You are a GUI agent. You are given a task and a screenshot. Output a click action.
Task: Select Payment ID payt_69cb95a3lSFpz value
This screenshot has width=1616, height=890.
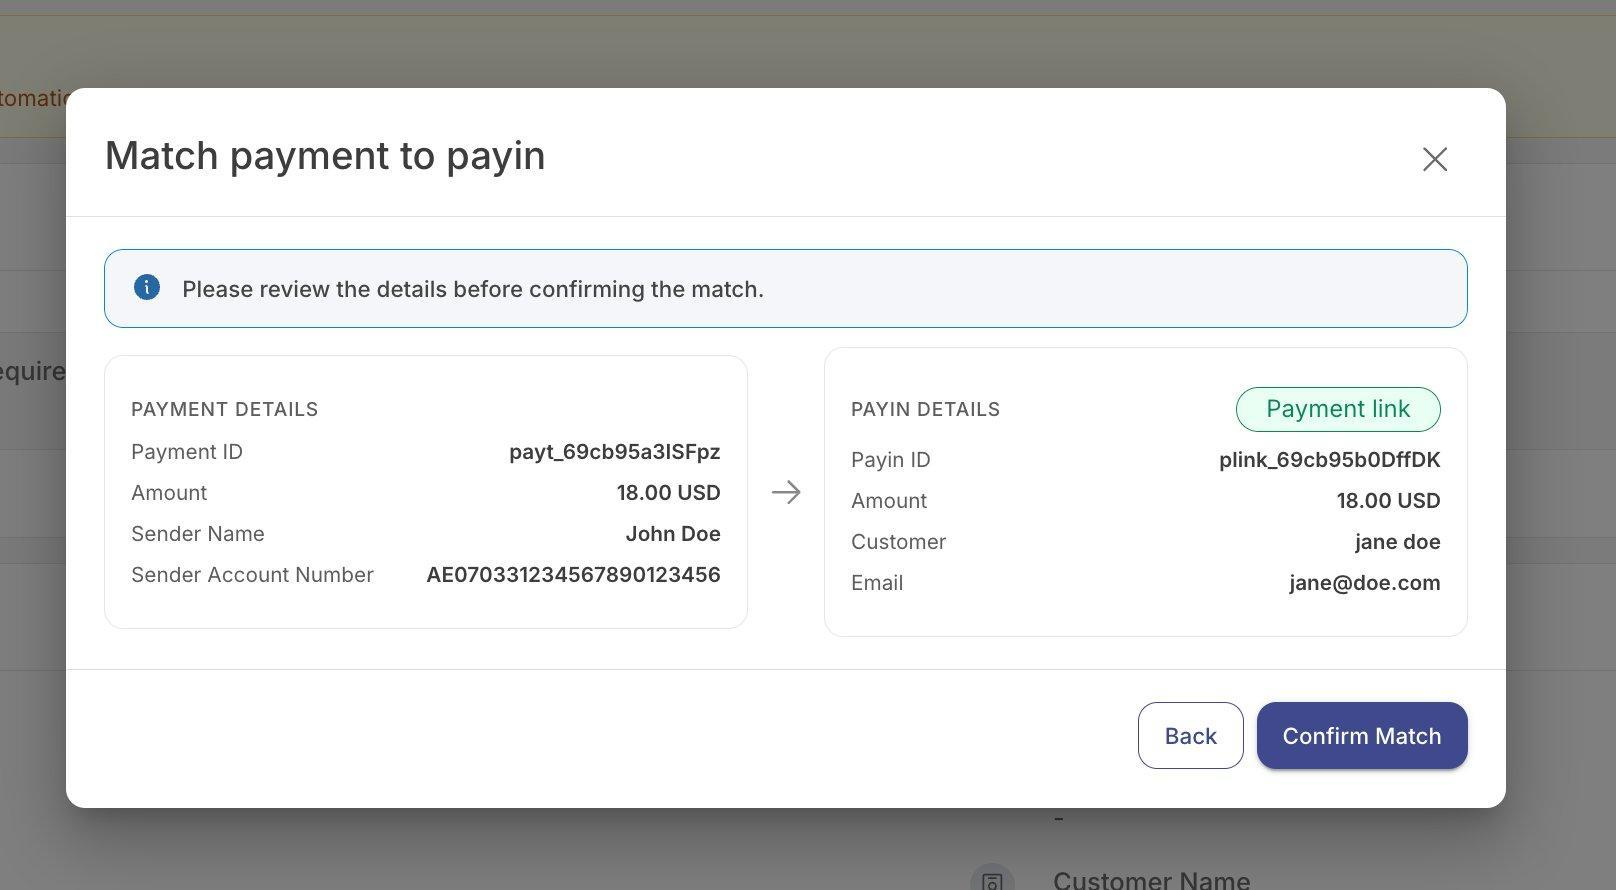[x=615, y=452]
